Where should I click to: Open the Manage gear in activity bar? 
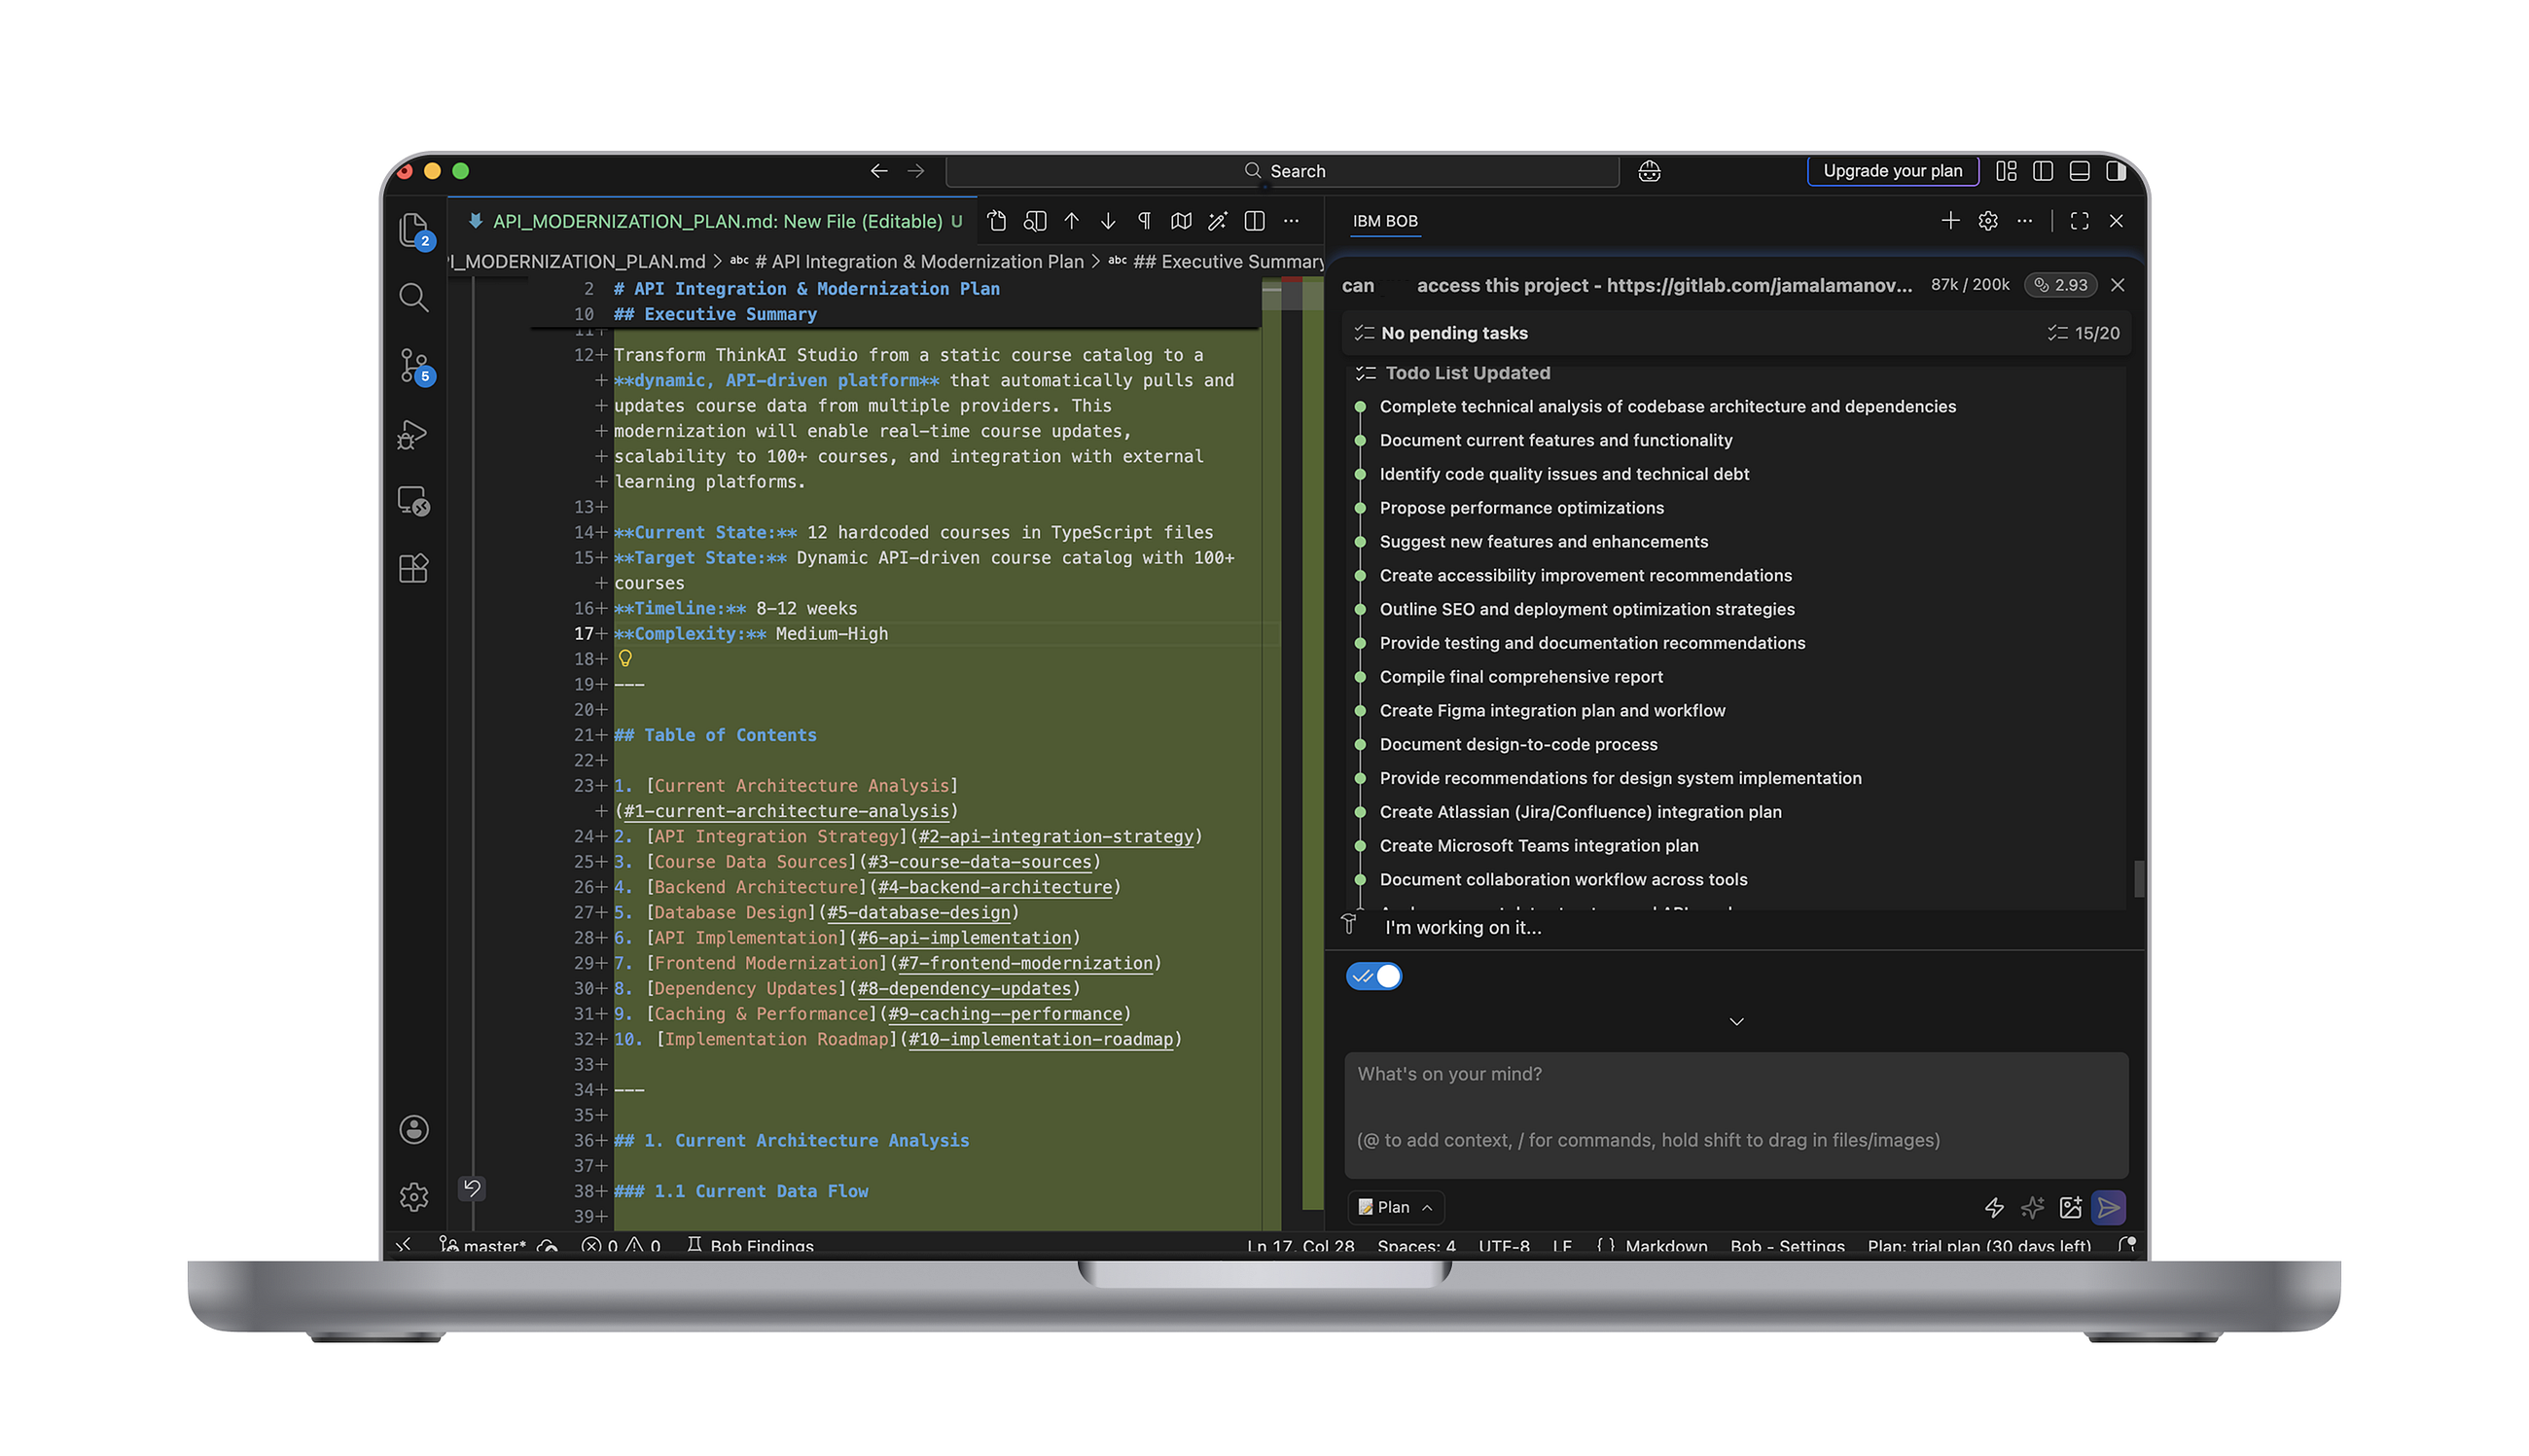pyautogui.click(x=414, y=1196)
